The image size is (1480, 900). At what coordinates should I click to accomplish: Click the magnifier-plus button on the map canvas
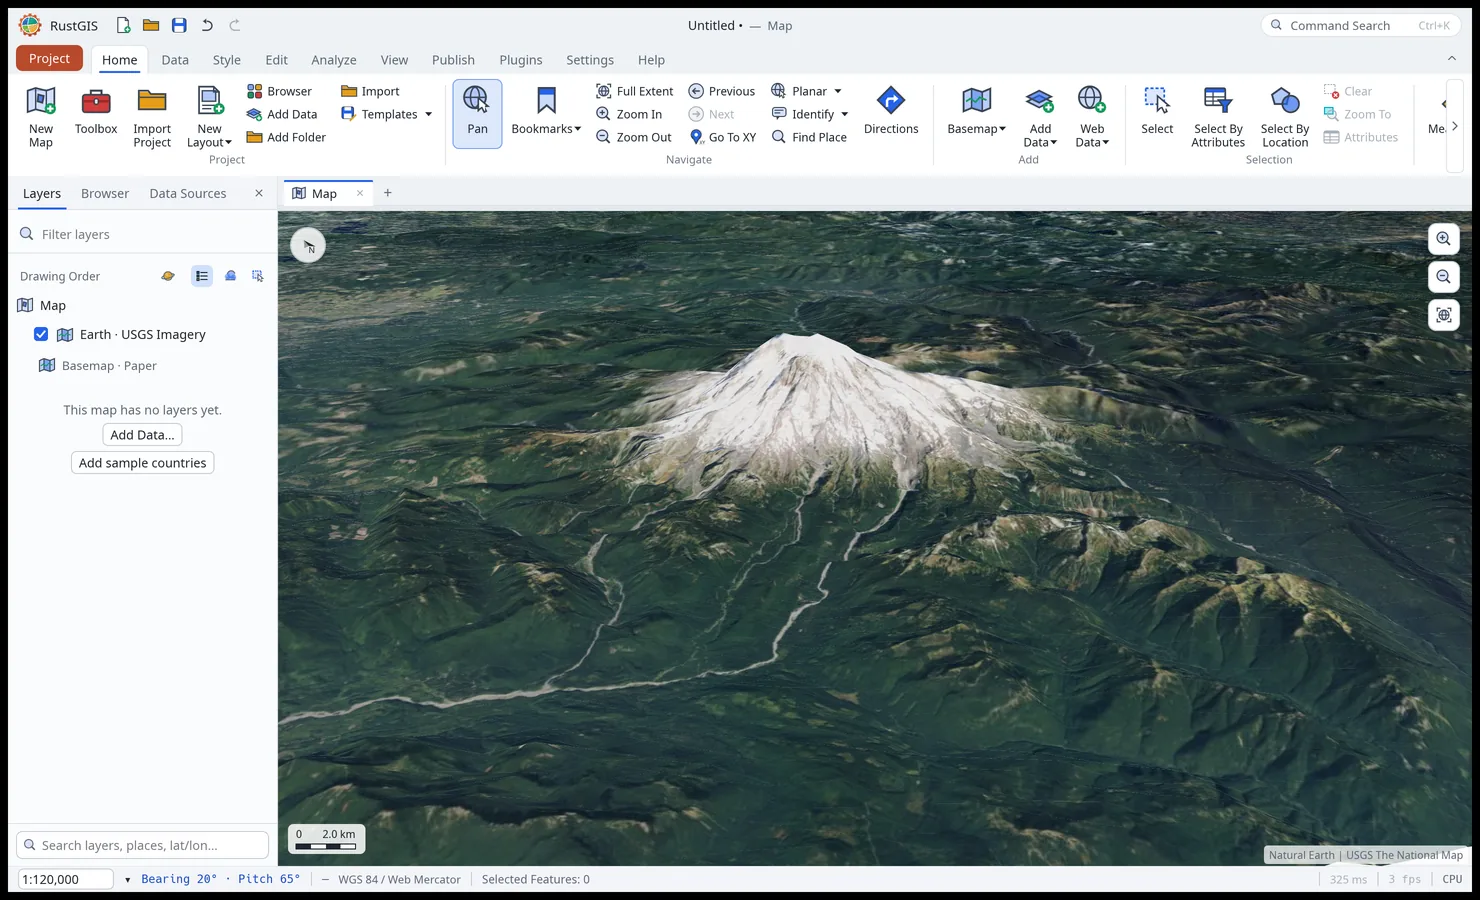click(x=1443, y=239)
